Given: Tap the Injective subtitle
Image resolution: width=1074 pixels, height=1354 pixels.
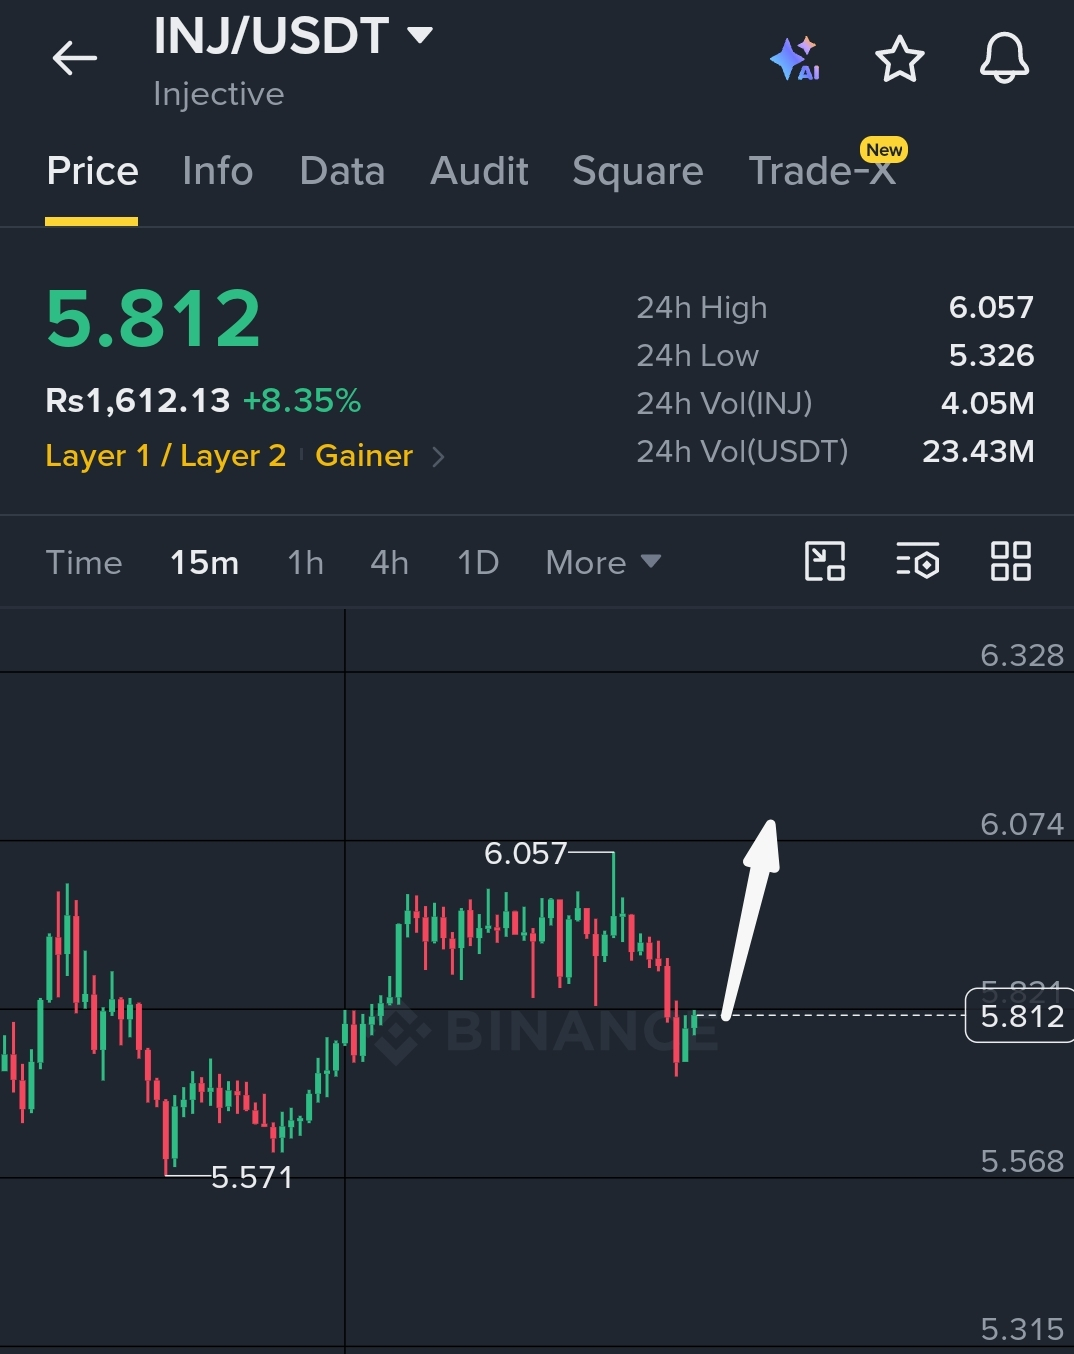Looking at the screenshot, I should coord(219,94).
